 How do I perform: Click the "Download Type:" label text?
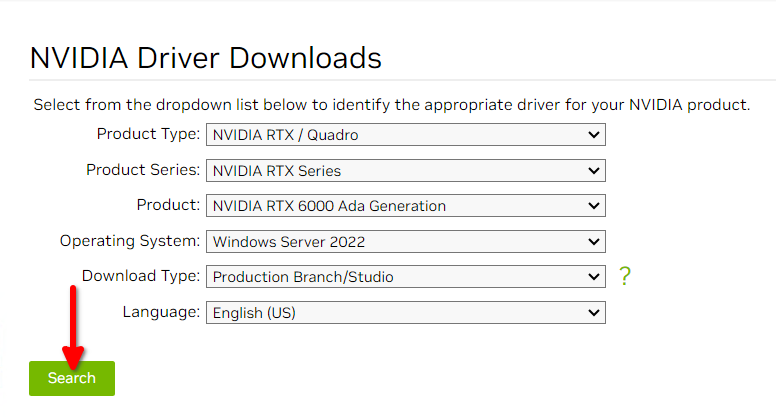coord(141,276)
